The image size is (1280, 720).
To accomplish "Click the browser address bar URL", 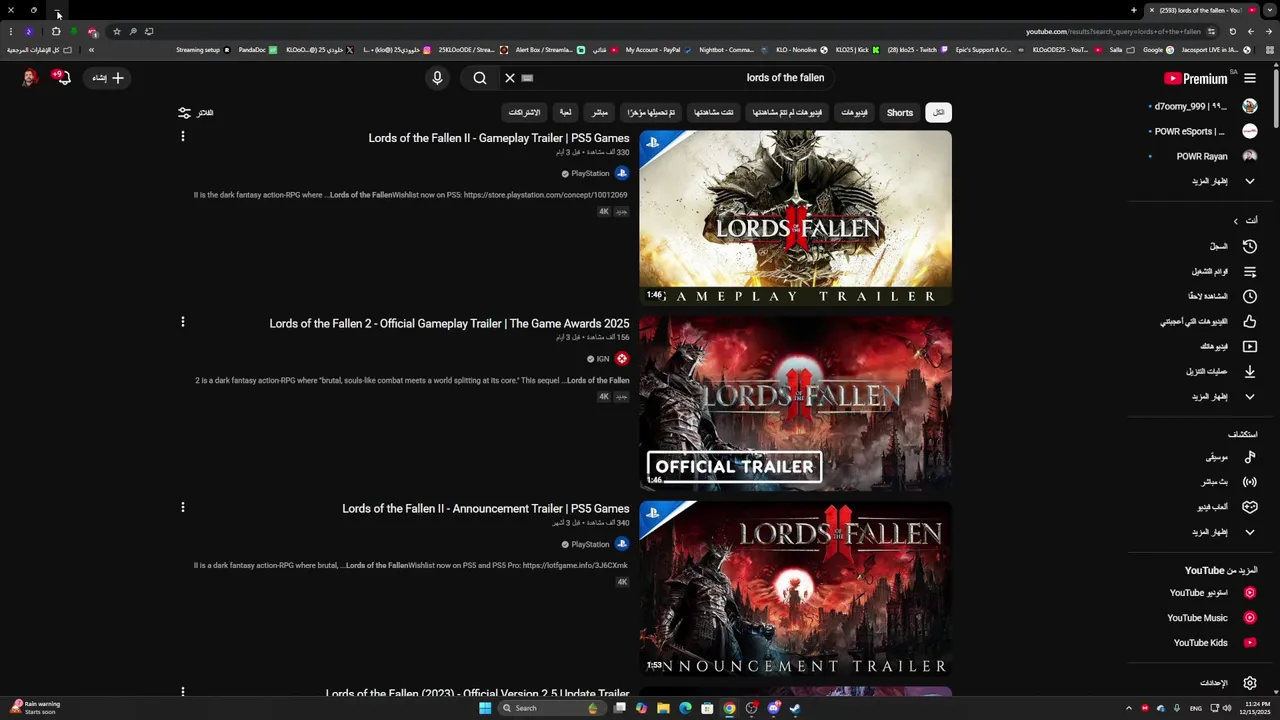I will coord(1113,31).
